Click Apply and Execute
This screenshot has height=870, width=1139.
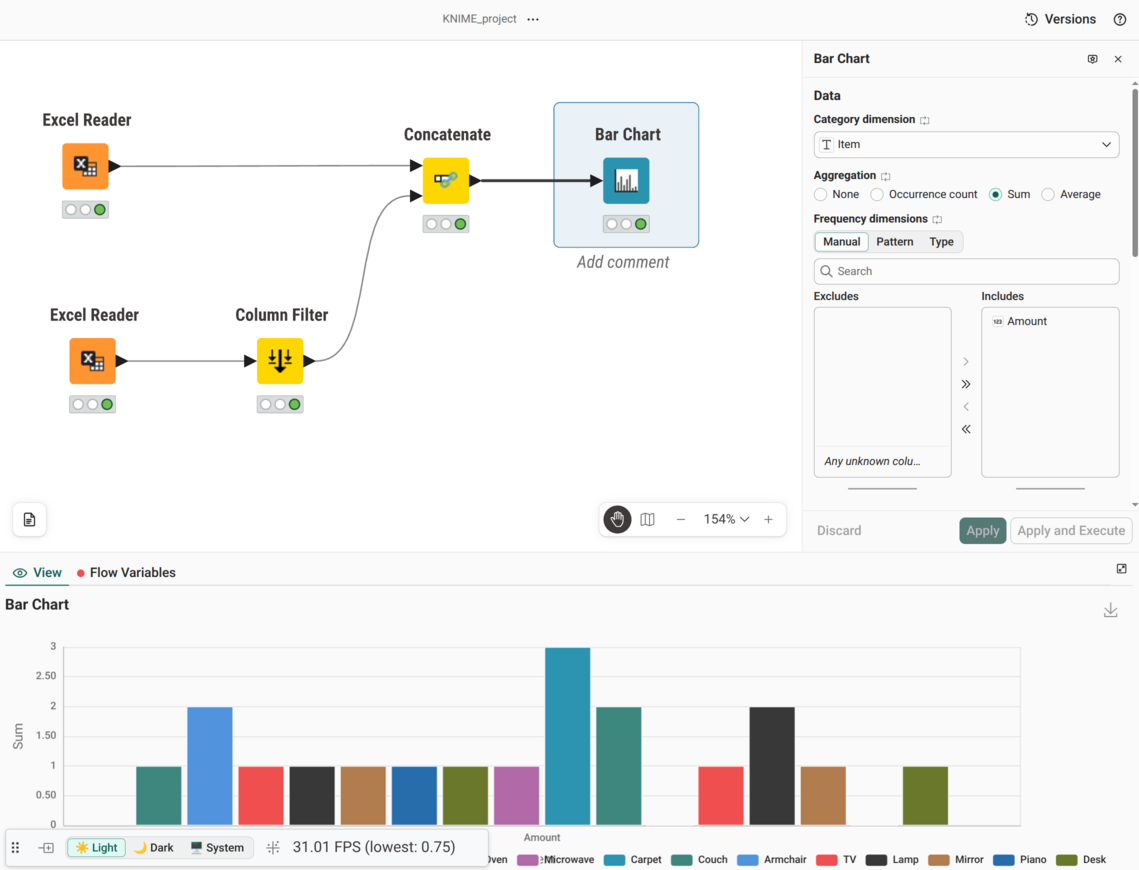point(1071,531)
